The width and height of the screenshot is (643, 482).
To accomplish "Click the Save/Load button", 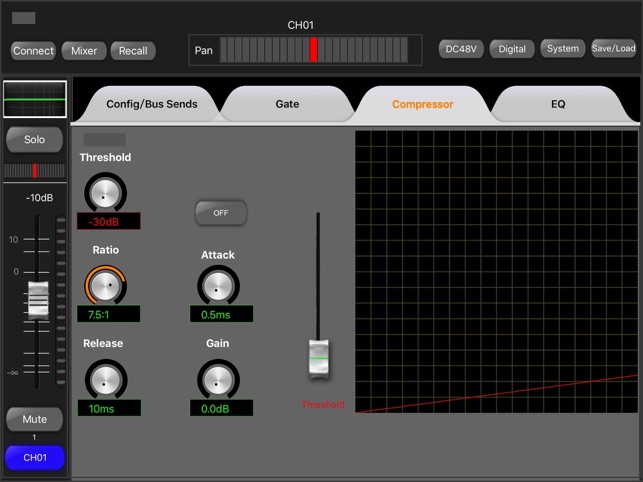I will tap(613, 48).
